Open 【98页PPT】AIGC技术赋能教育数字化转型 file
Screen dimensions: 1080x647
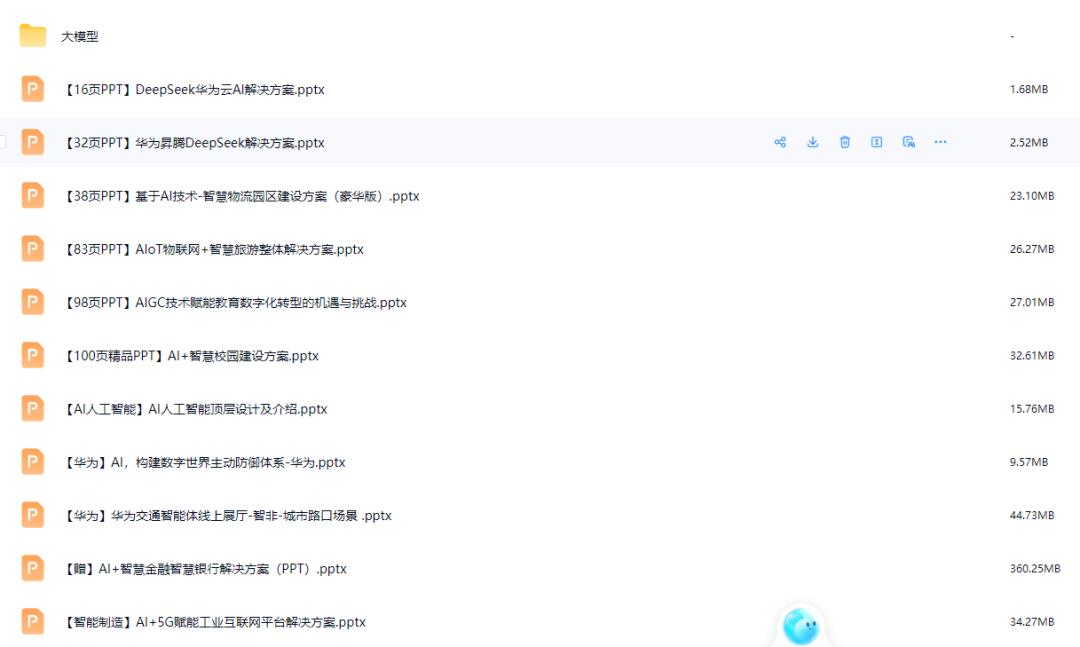click(235, 302)
